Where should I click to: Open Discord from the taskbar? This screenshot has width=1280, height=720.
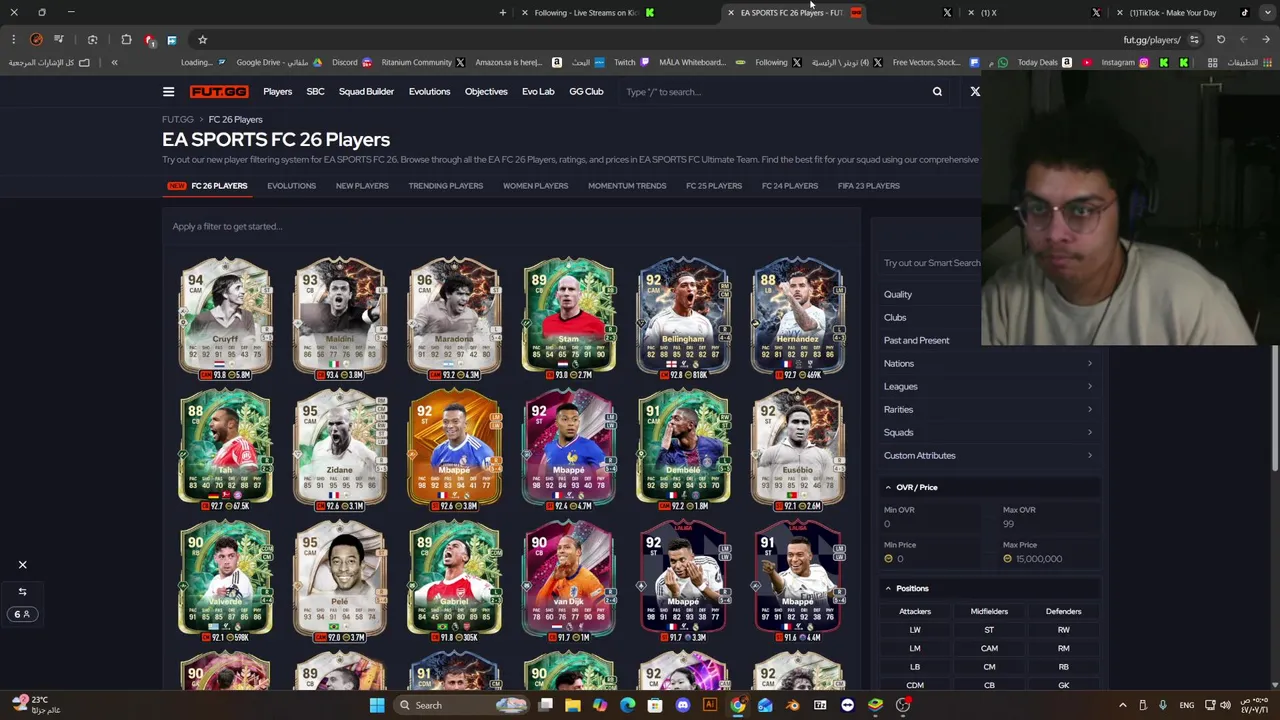[x=683, y=705]
